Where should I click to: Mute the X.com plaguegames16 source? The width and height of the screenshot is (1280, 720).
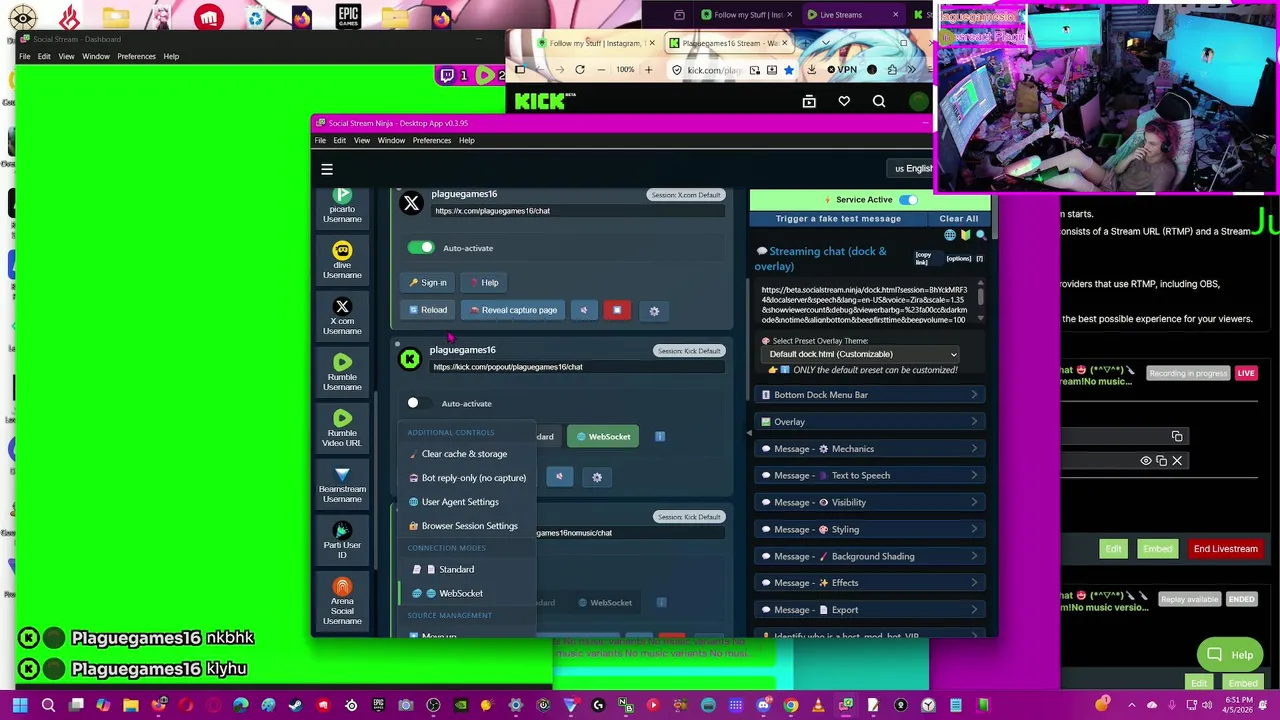584,310
